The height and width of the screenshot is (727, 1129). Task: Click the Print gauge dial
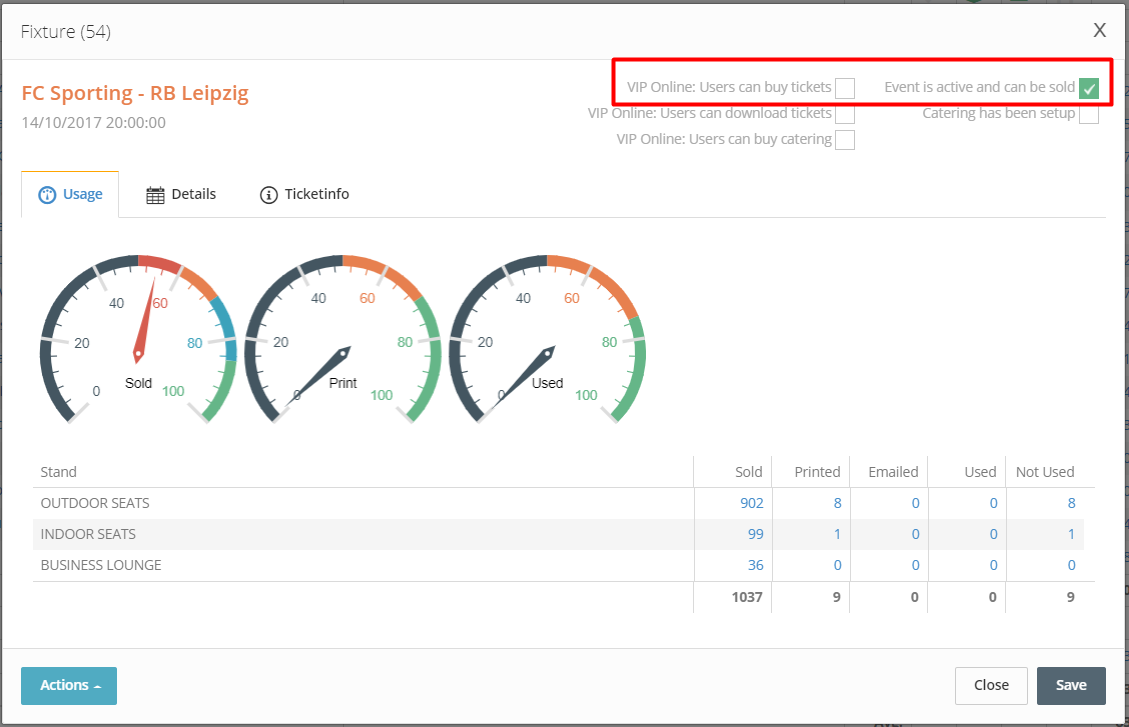(343, 338)
